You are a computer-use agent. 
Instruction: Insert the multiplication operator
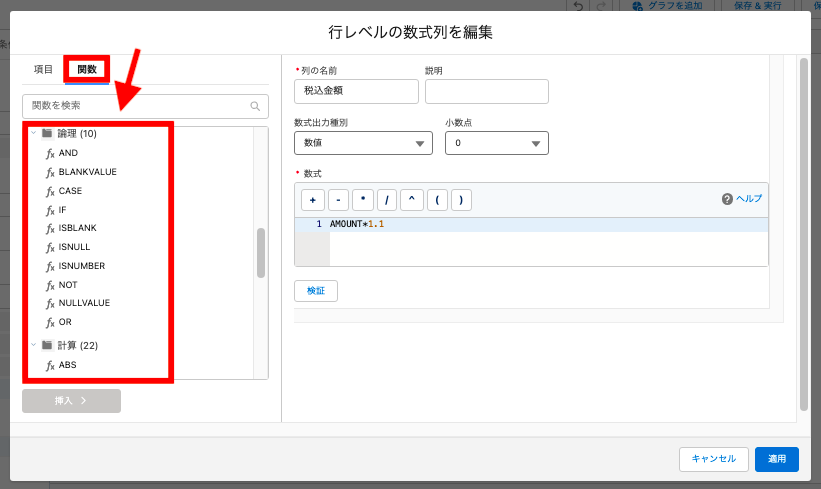point(361,199)
